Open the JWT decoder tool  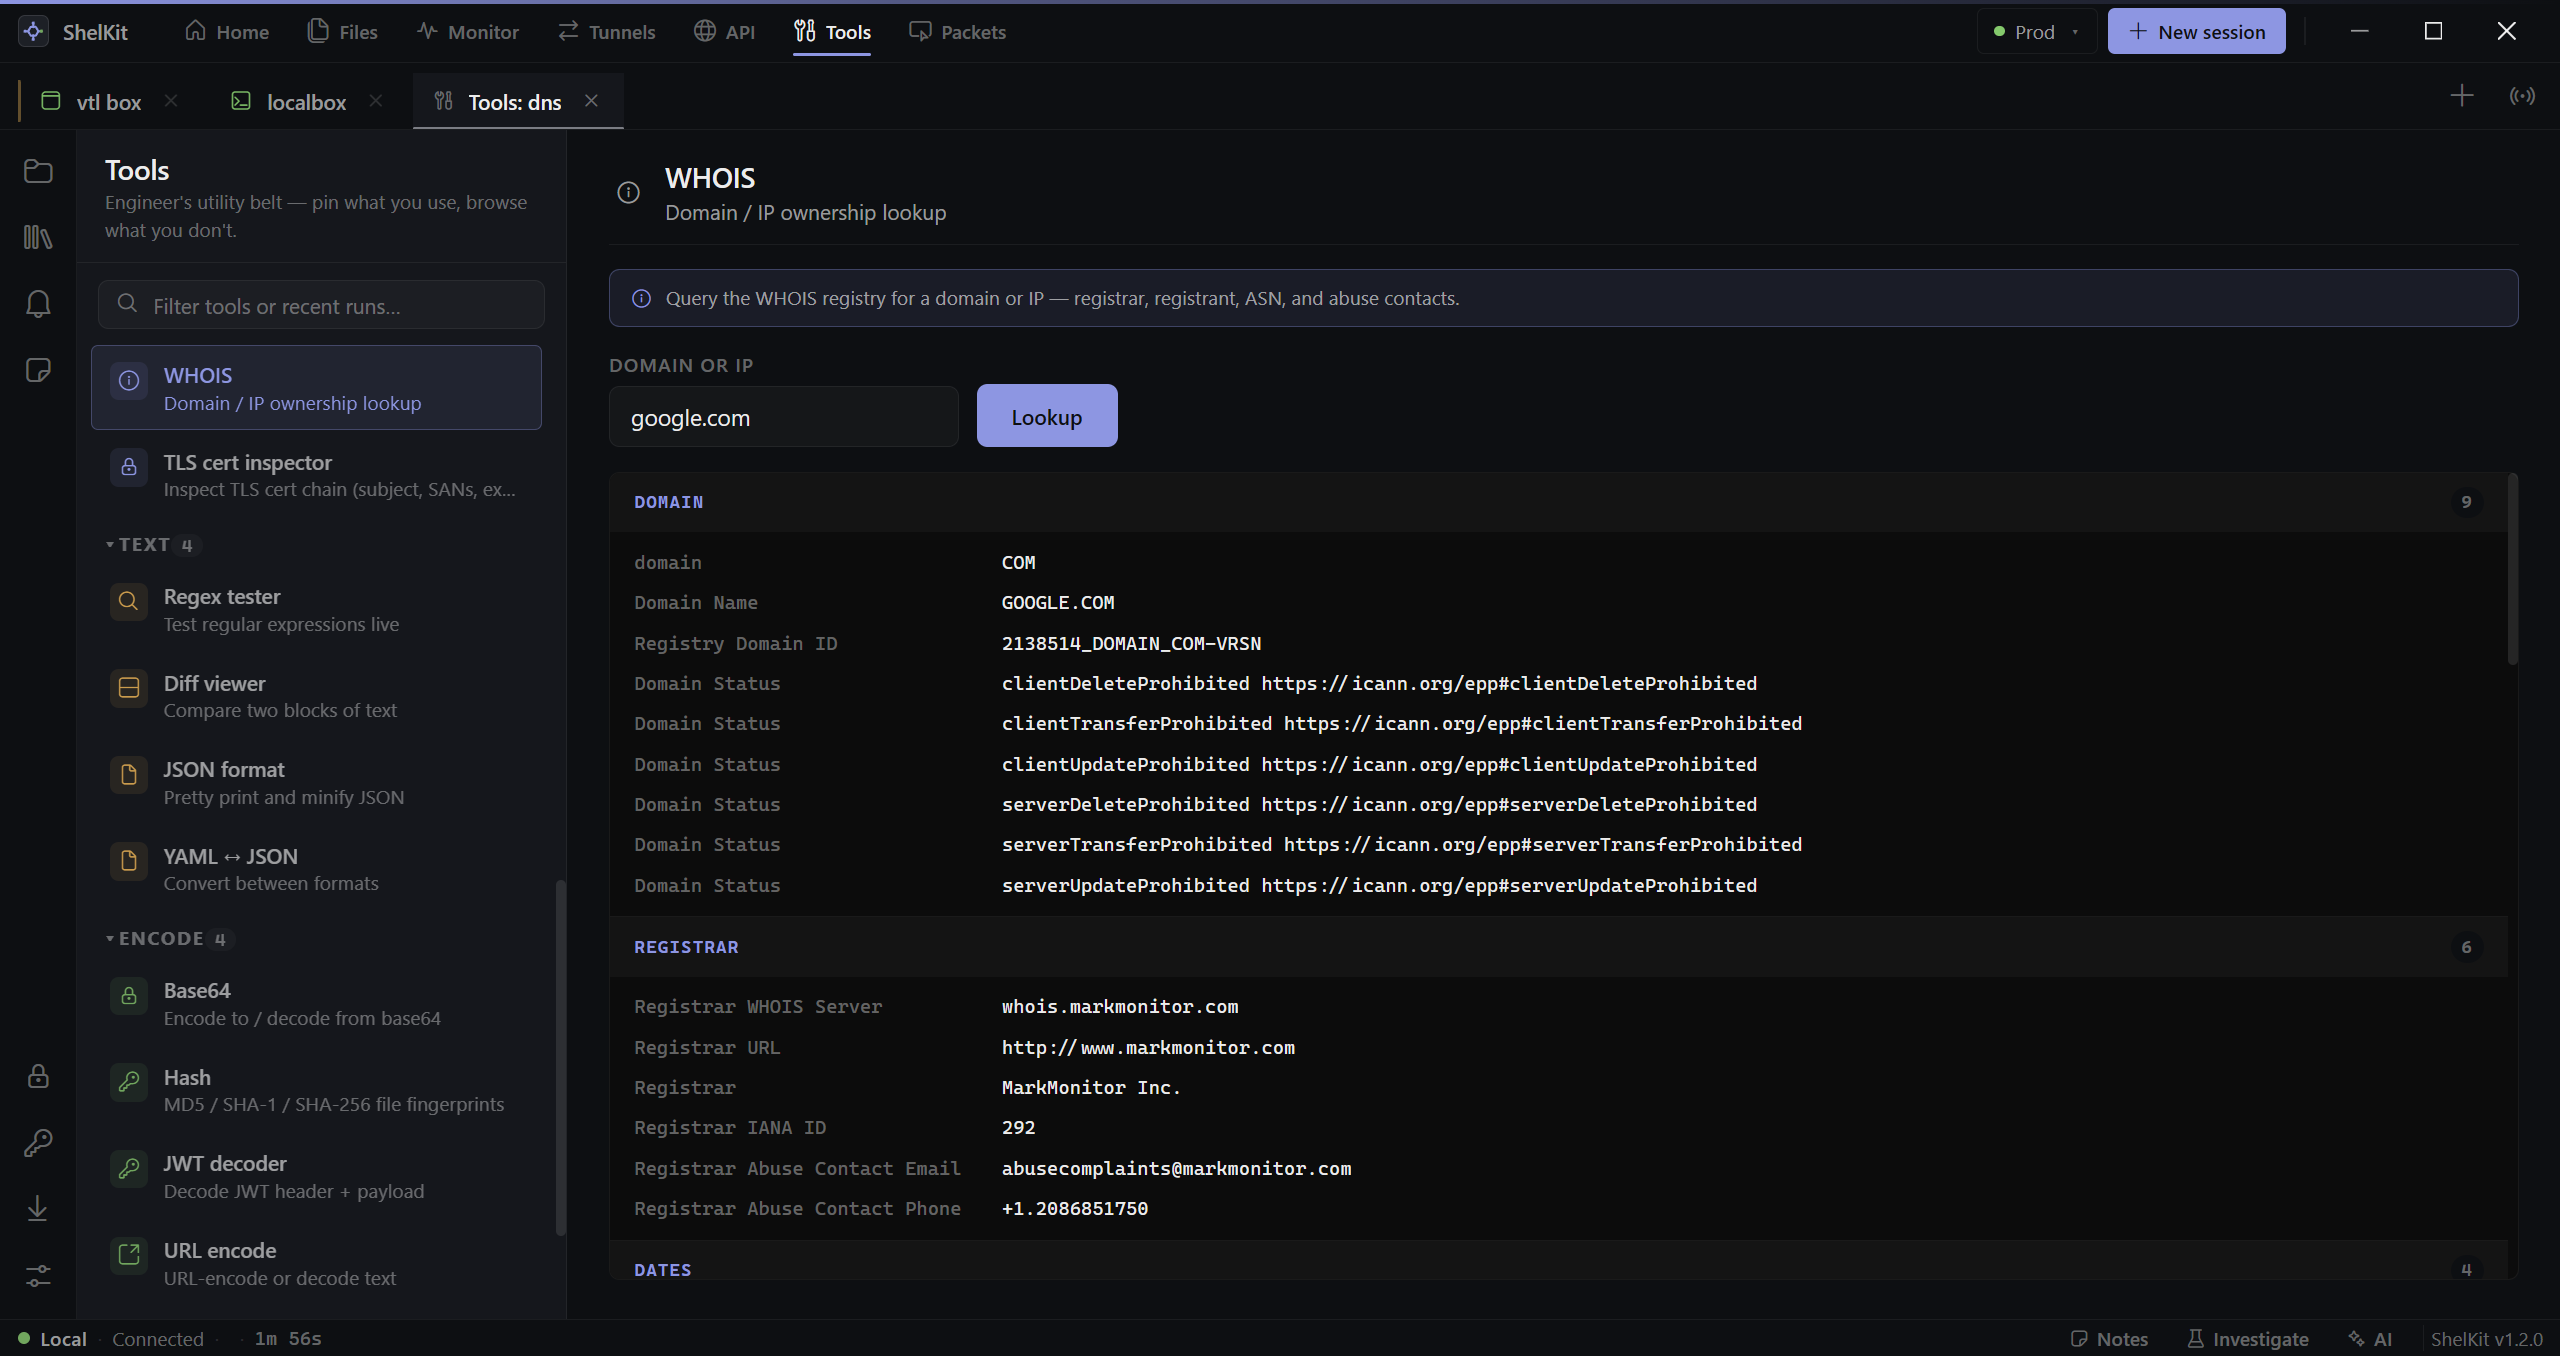316,1177
